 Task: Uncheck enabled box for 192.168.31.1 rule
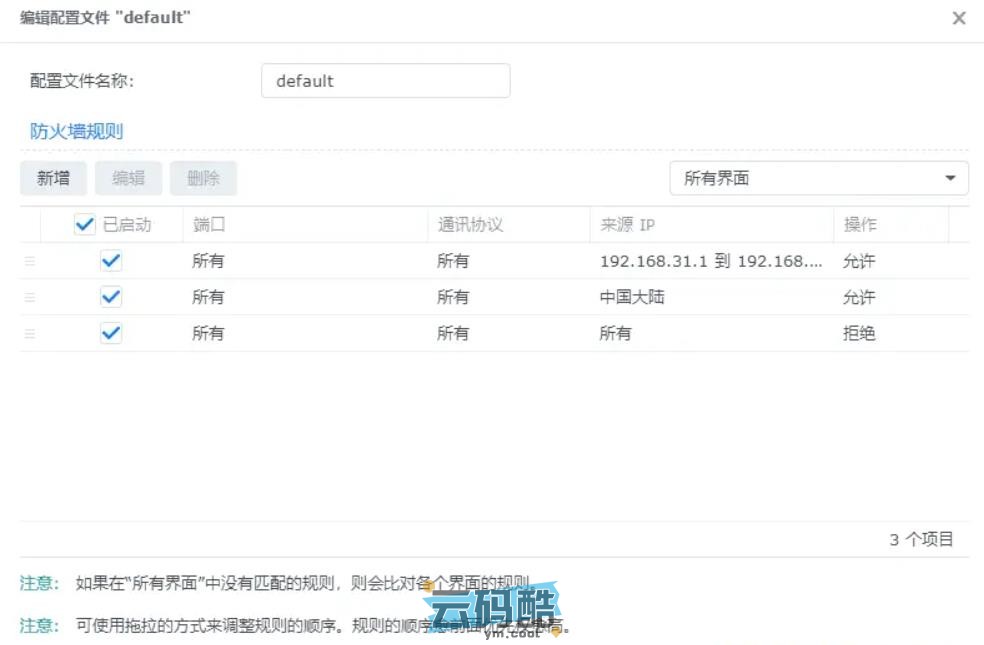[x=111, y=261]
